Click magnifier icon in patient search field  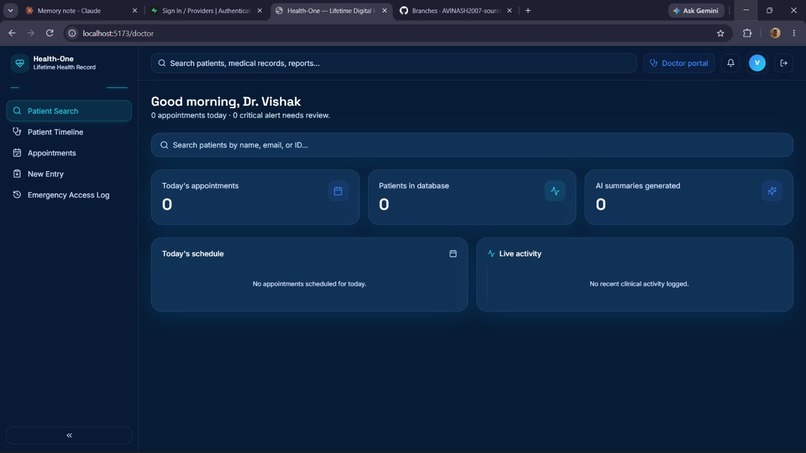[x=164, y=145]
